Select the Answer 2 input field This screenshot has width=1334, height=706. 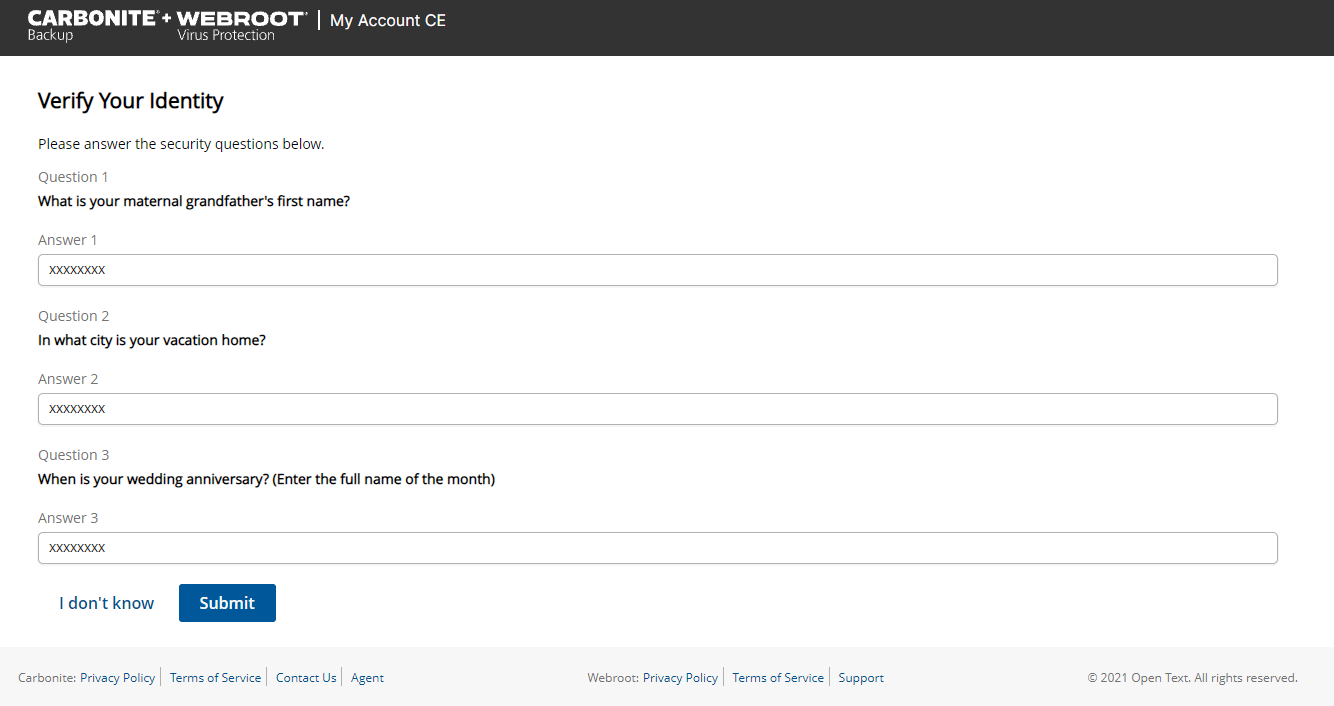(x=658, y=408)
